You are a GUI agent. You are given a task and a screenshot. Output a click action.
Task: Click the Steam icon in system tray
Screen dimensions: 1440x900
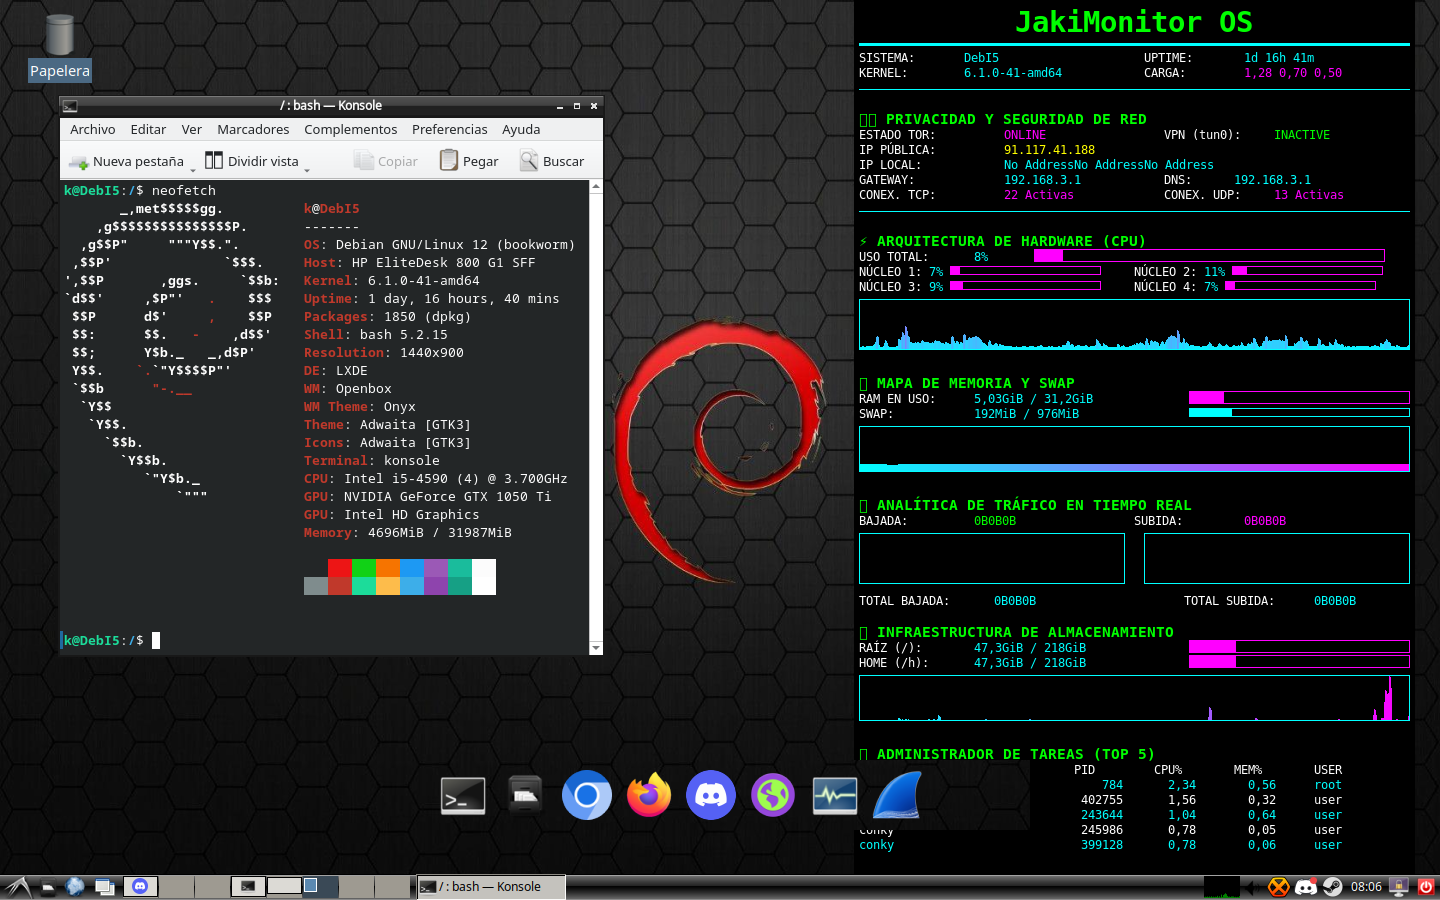pyautogui.click(x=1332, y=887)
